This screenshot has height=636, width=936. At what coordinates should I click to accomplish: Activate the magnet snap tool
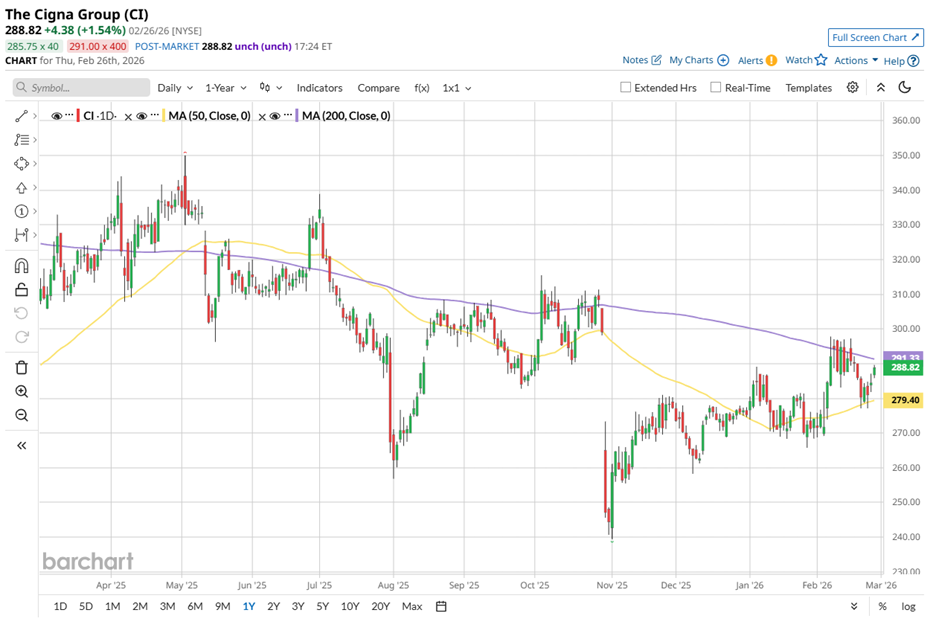point(21,266)
